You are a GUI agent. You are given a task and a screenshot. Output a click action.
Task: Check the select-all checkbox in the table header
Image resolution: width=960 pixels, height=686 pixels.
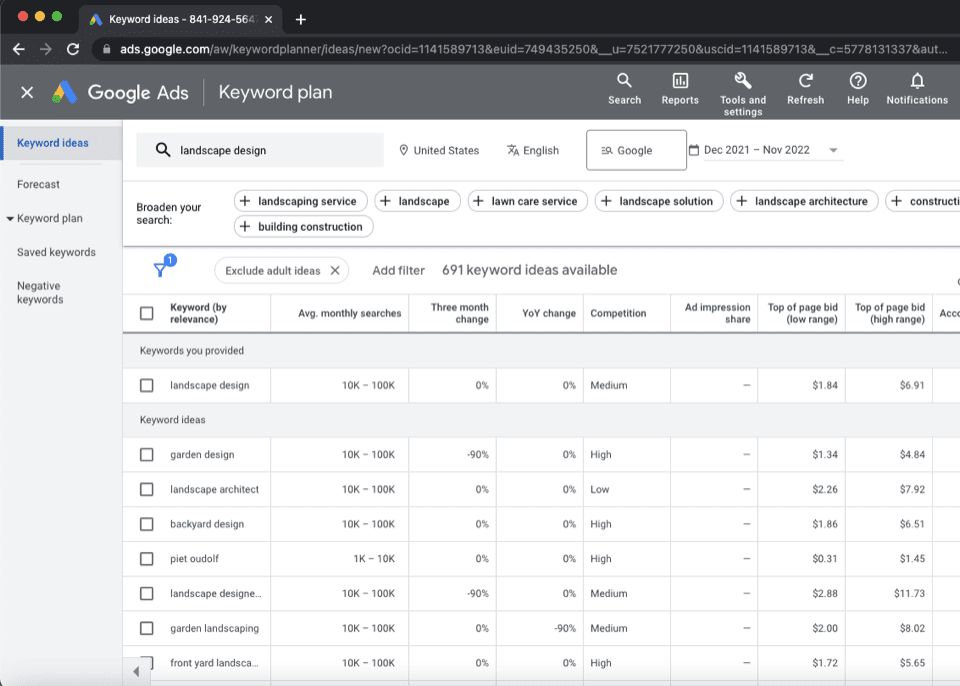coord(146,313)
